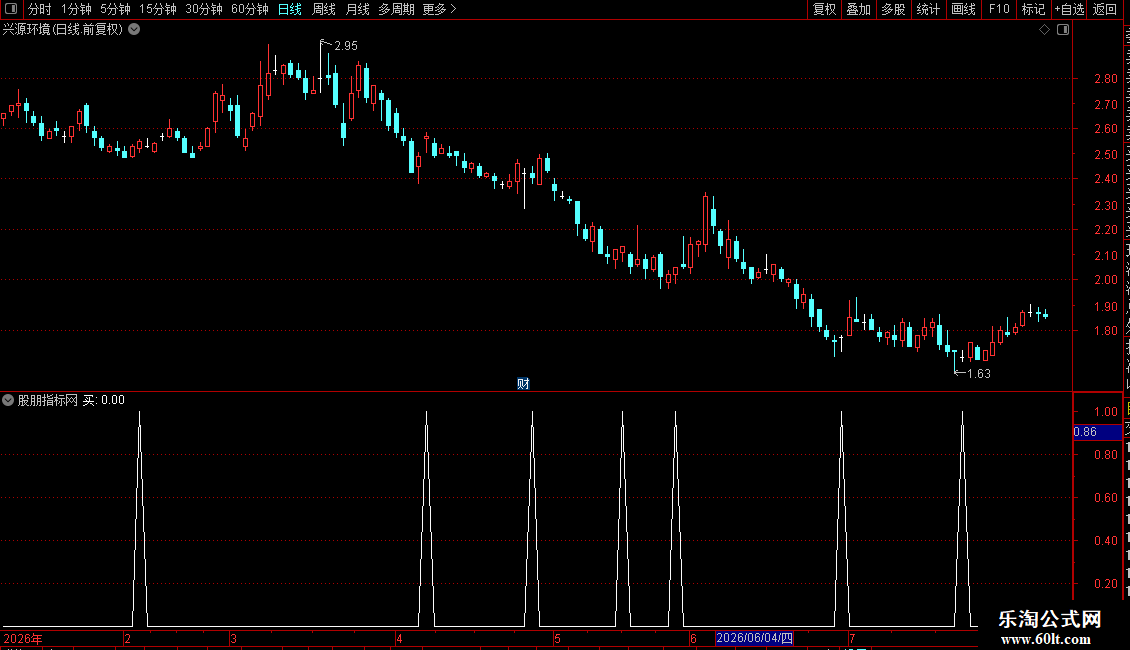Click the 2.80 price axis label

(1105, 79)
